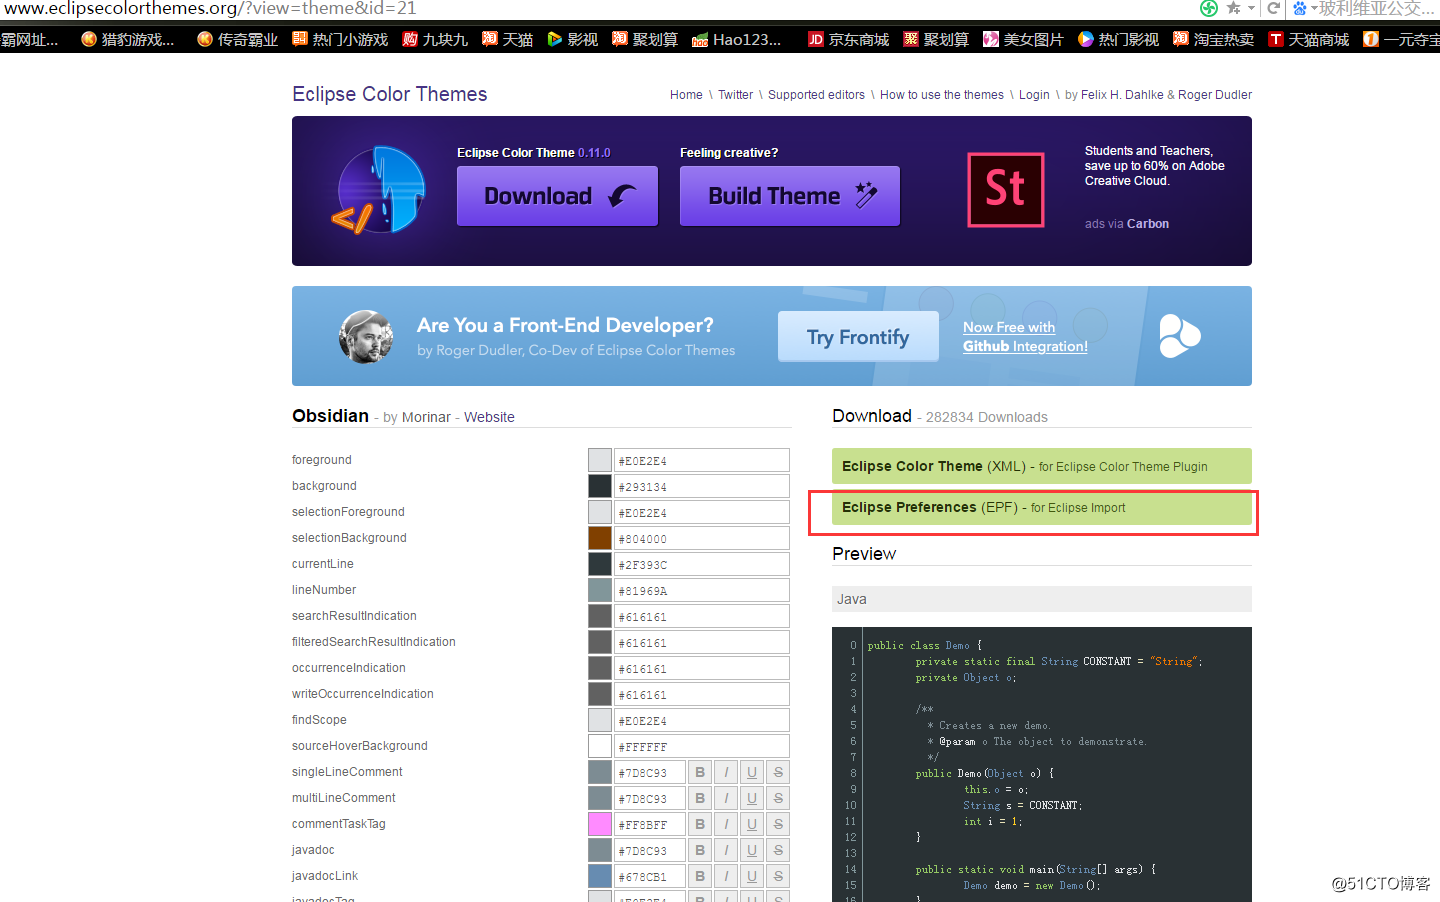Toggle underline for javadoc

tap(752, 850)
